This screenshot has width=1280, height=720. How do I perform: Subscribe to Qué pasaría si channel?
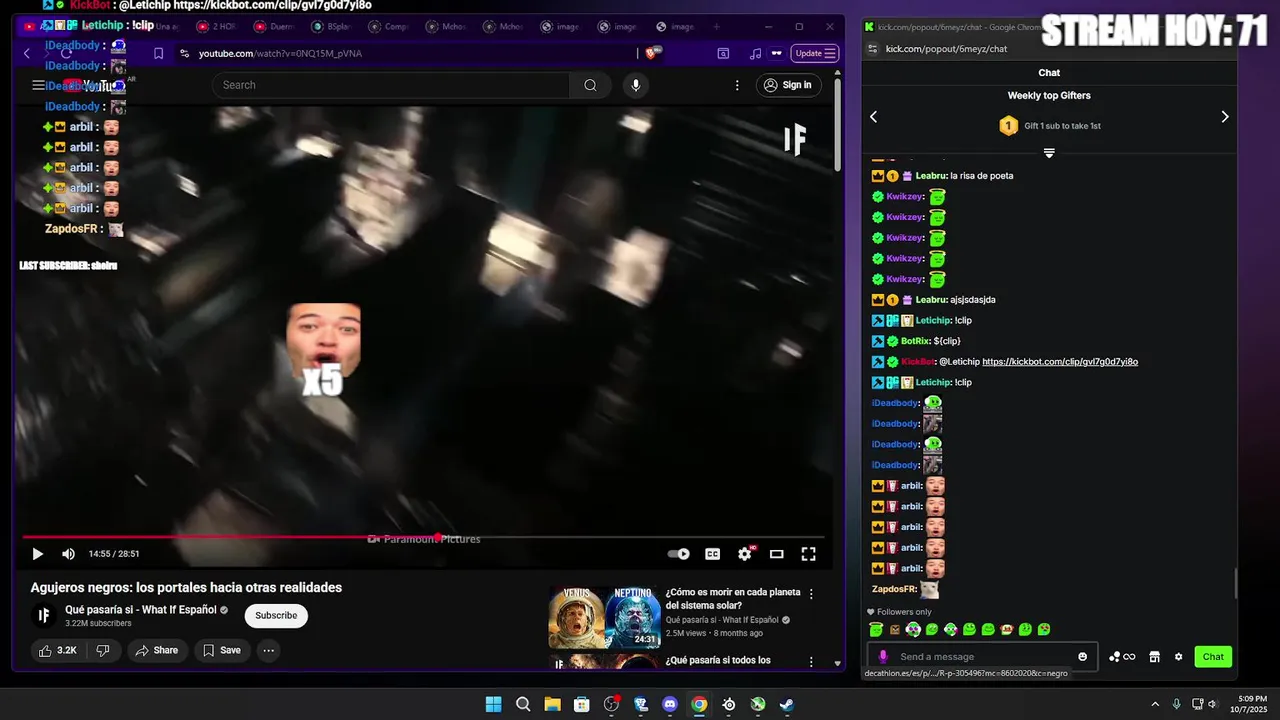coord(276,615)
